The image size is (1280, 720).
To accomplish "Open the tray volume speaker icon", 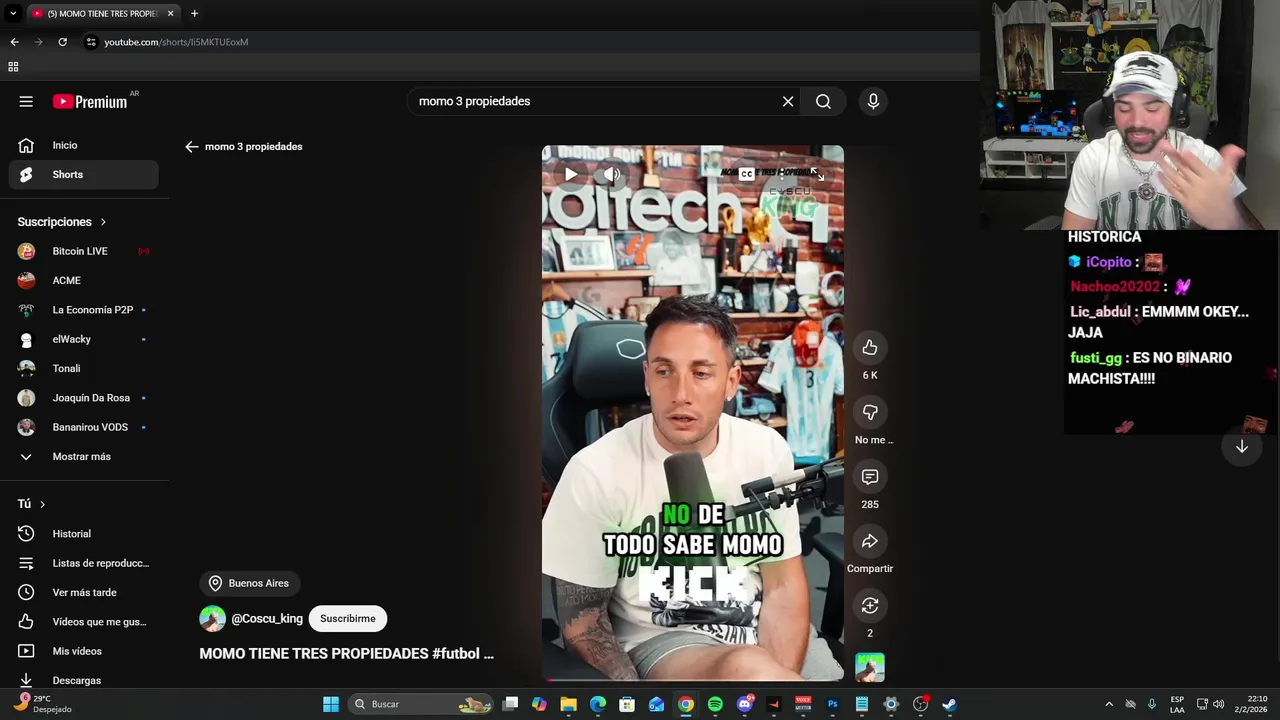I will point(1218,704).
